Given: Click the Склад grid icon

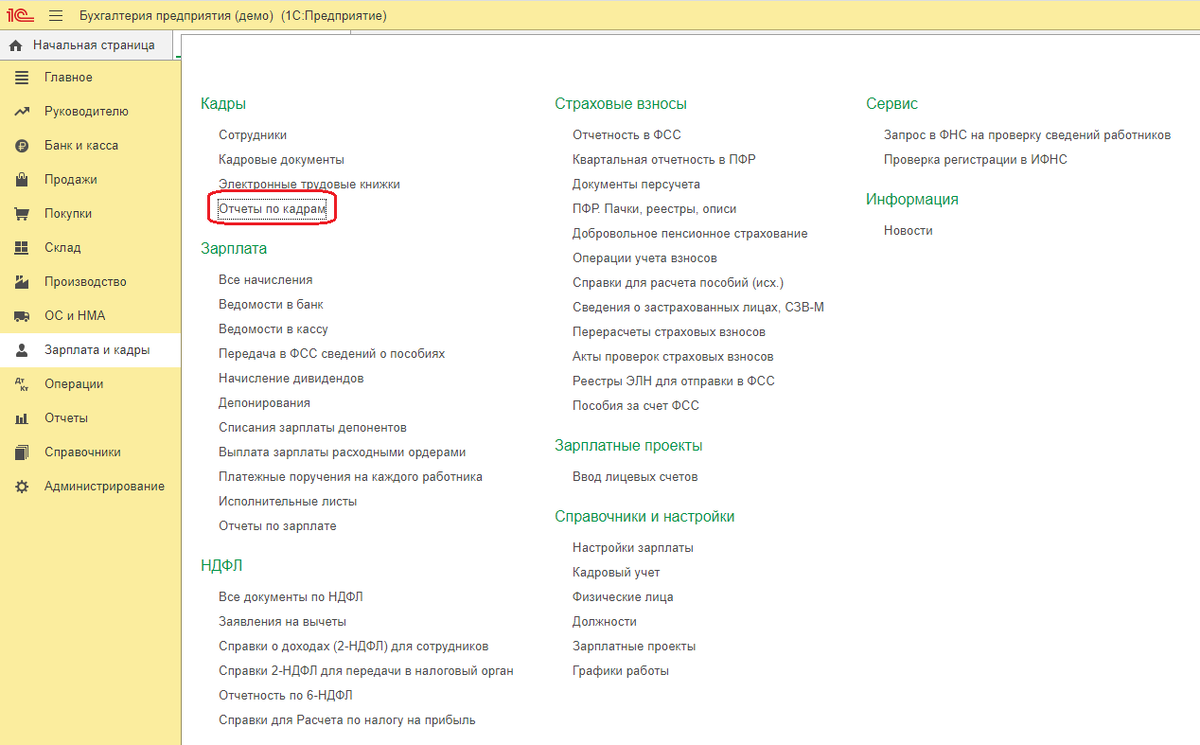Looking at the screenshot, I should pyautogui.click(x=22, y=248).
